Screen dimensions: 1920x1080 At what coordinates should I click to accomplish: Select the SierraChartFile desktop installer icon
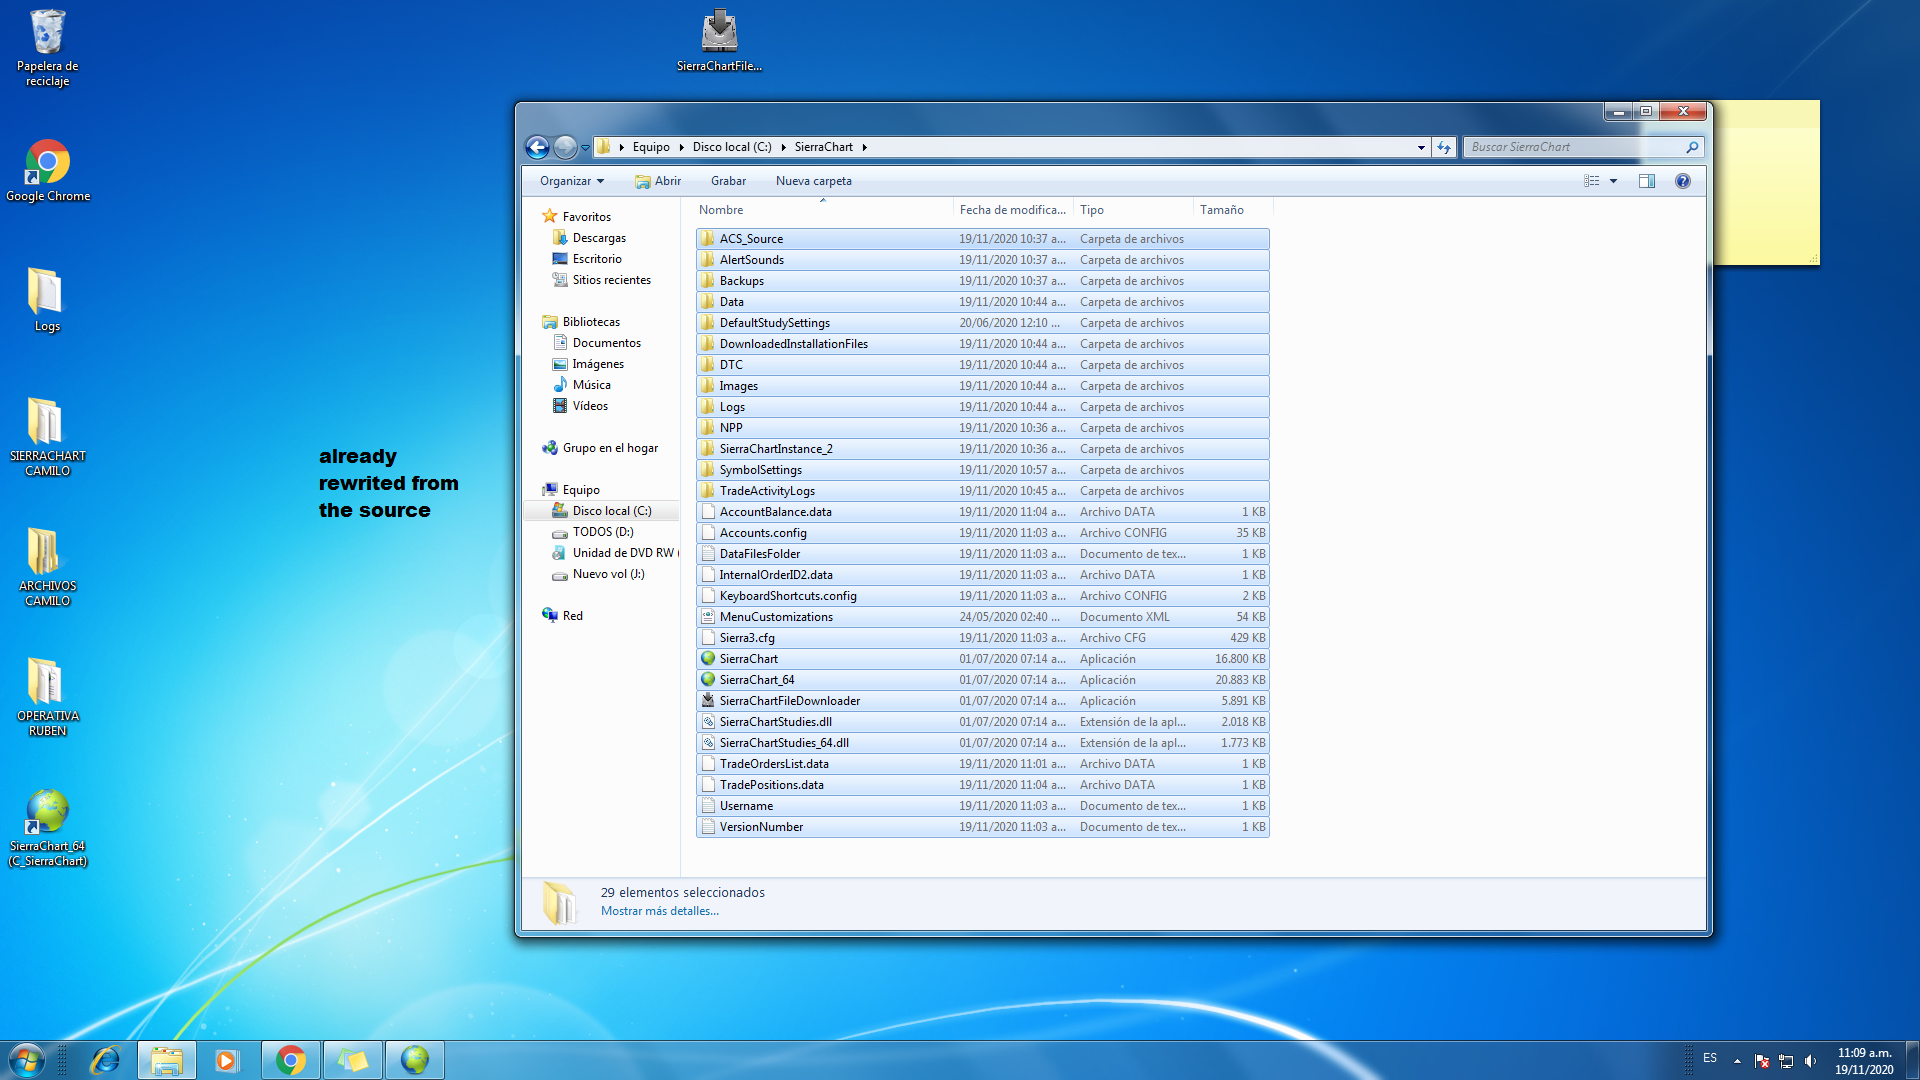click(719, 40)
